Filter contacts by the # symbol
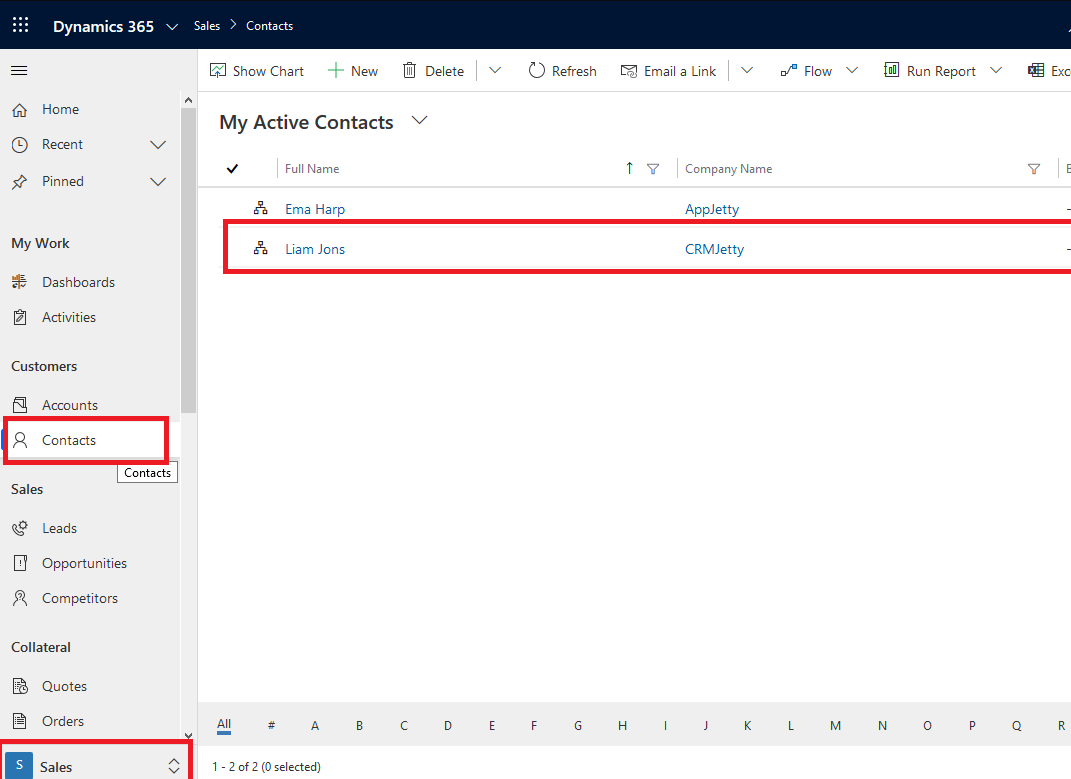 point(271,726)
